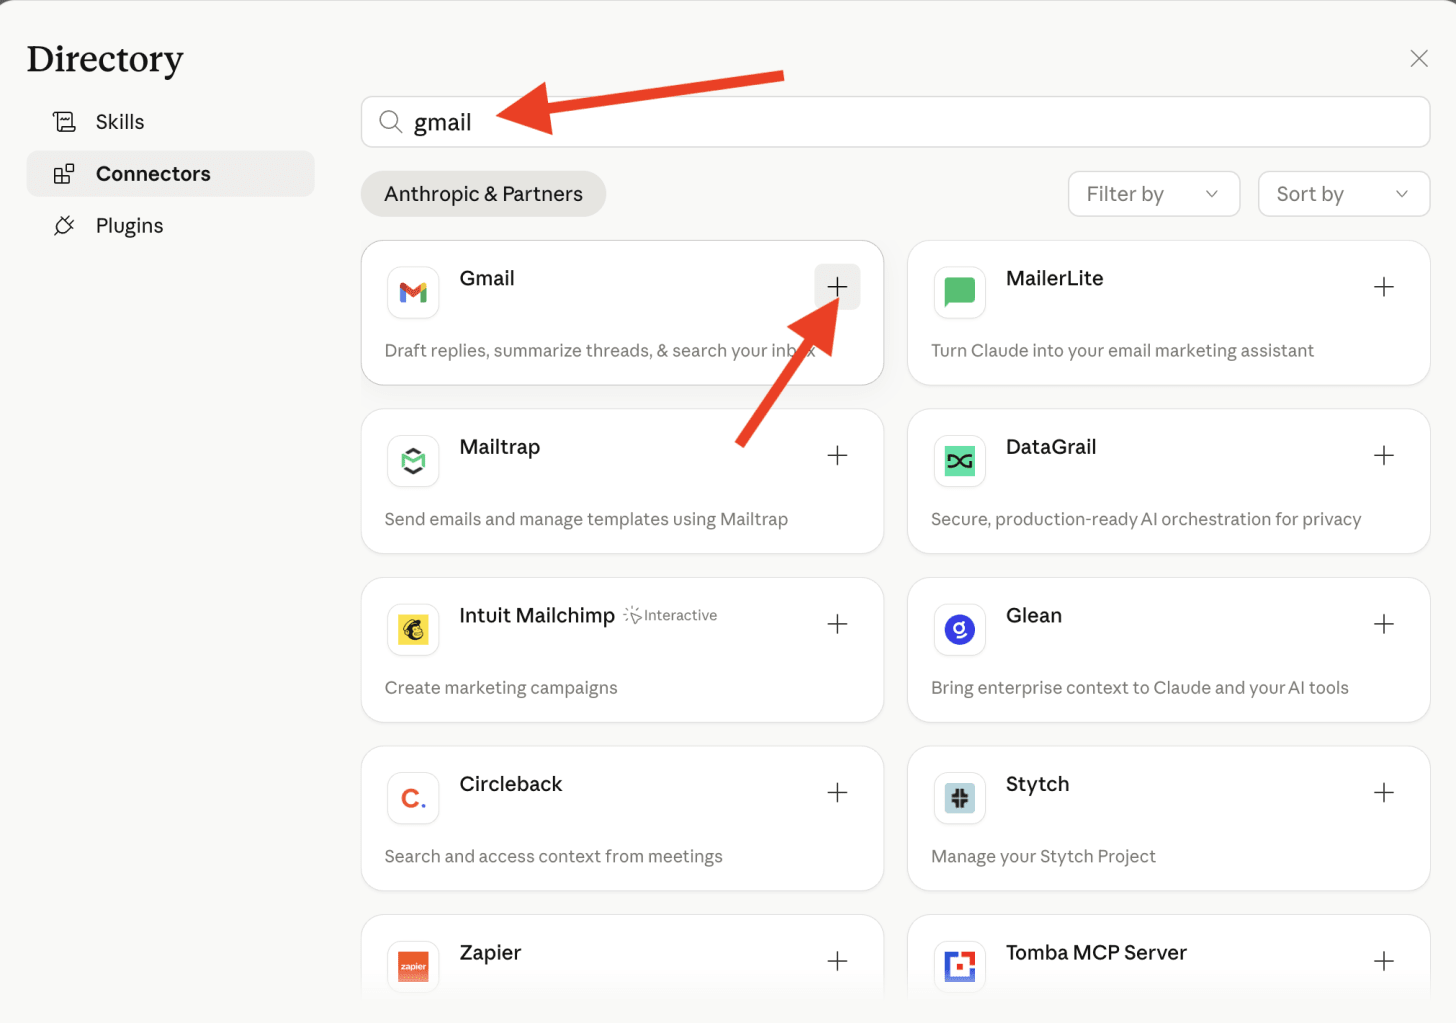1456x1023 pixels.
Task: Click the Gmail envelope logo
Action: coord(413,292)
